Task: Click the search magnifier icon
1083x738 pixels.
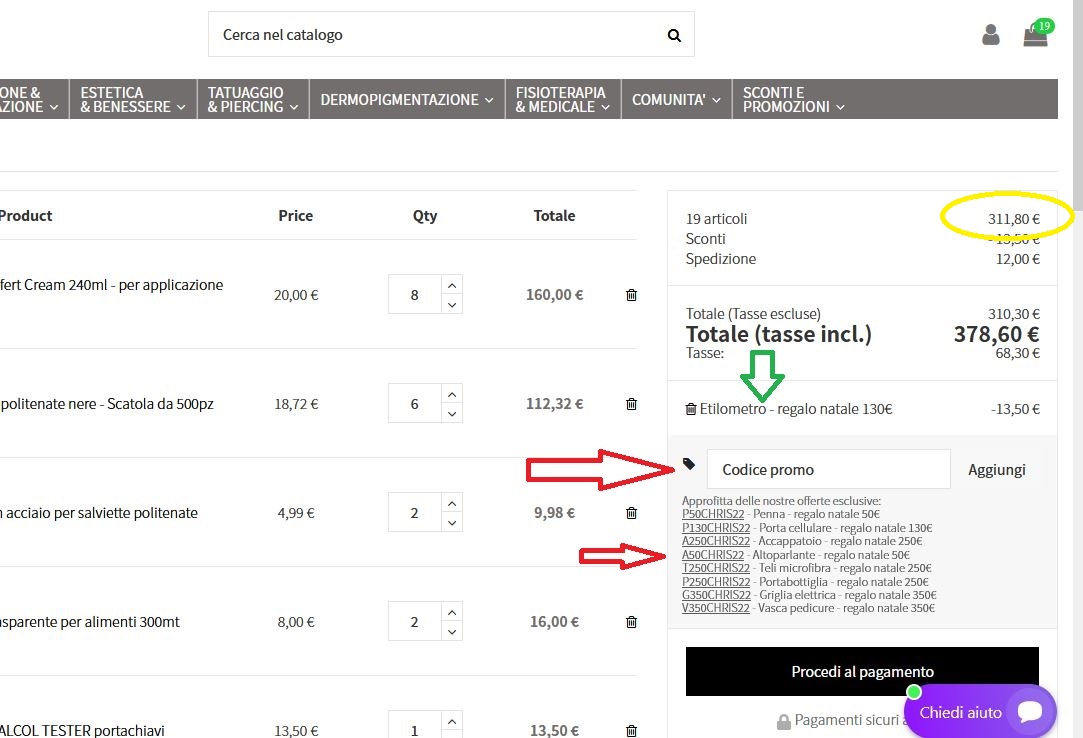Action: [674, 35]
